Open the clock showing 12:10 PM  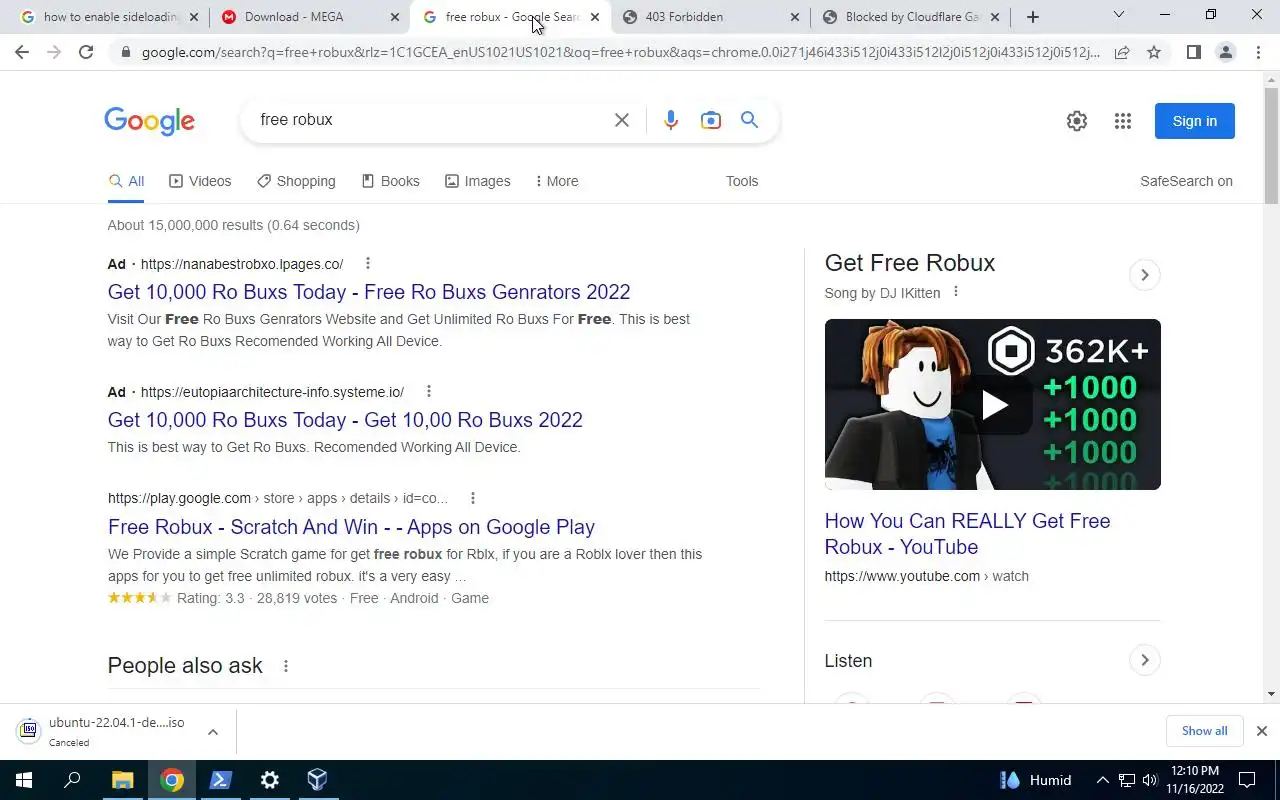(x=1194, y=780)
